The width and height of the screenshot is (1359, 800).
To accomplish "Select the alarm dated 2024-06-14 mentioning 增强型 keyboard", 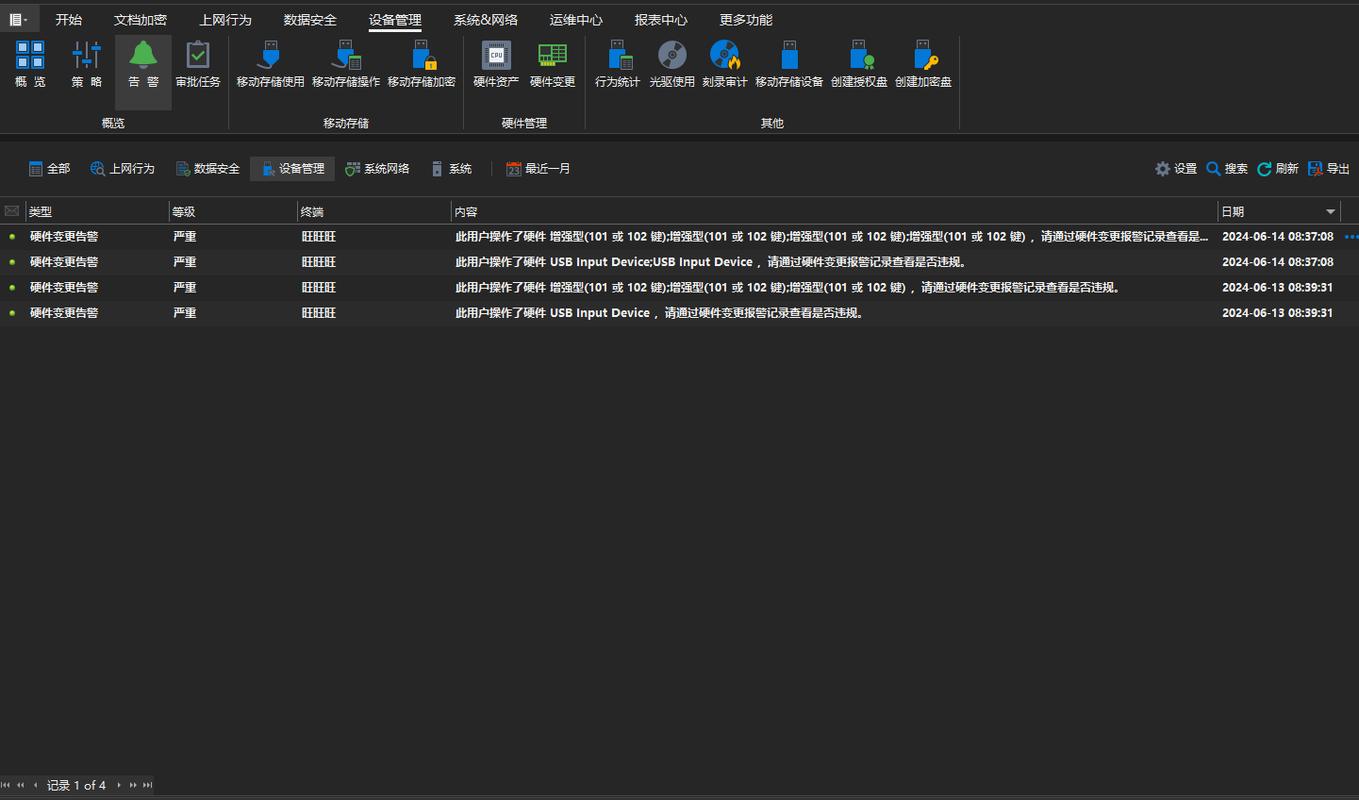I will 679,237.
